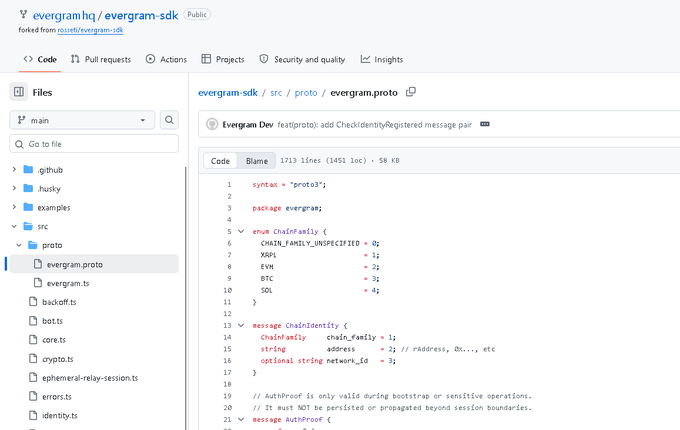
Task: Open Evergram Dev author name
Action: [248, 125]
